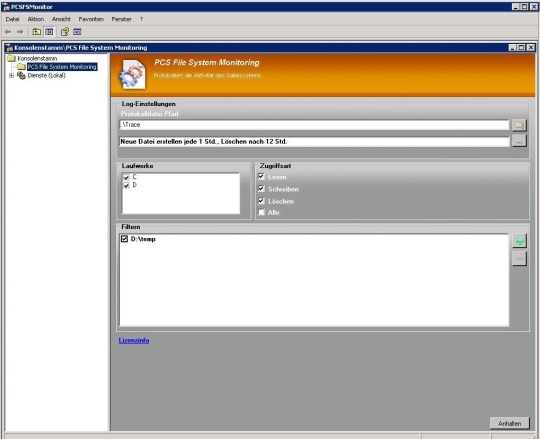This screenshot has width=540, height=439.
Task: Open the log rotation settings ellipsis button
Action: [519, 142]
